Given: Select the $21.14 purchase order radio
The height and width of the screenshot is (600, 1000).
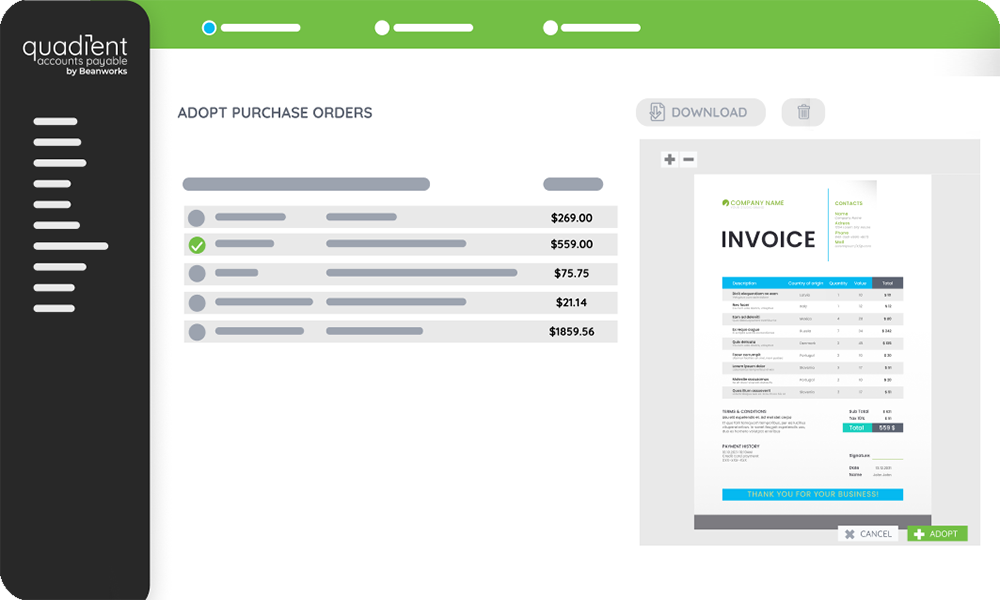Looking at the screenshot, I should pyautogui.click(x=197, y=302).
